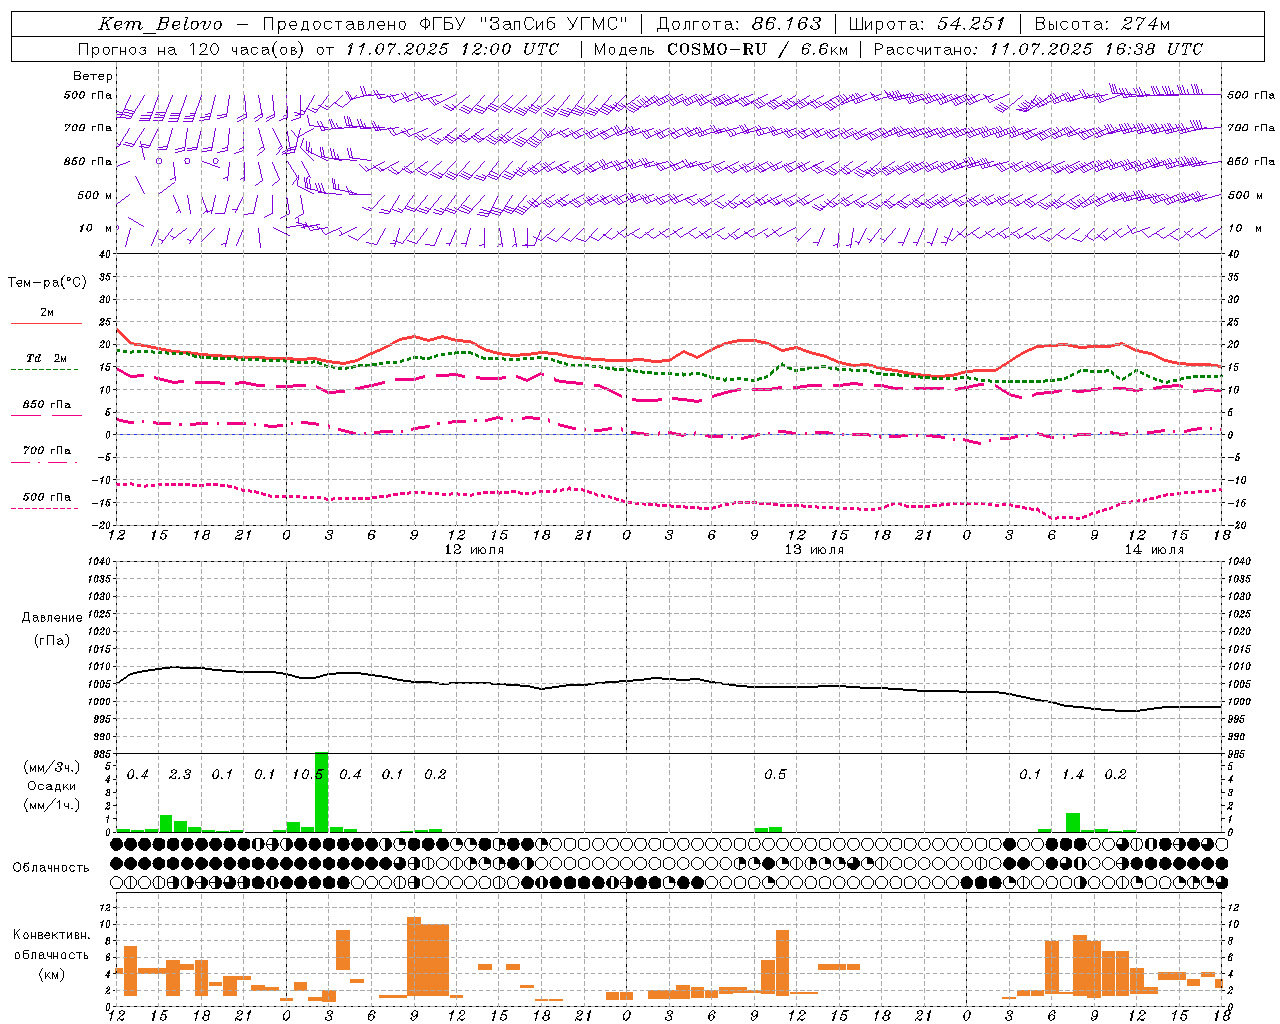Click the "13 июля" date label
1280x1024 pixels.
tap(814, 550)
